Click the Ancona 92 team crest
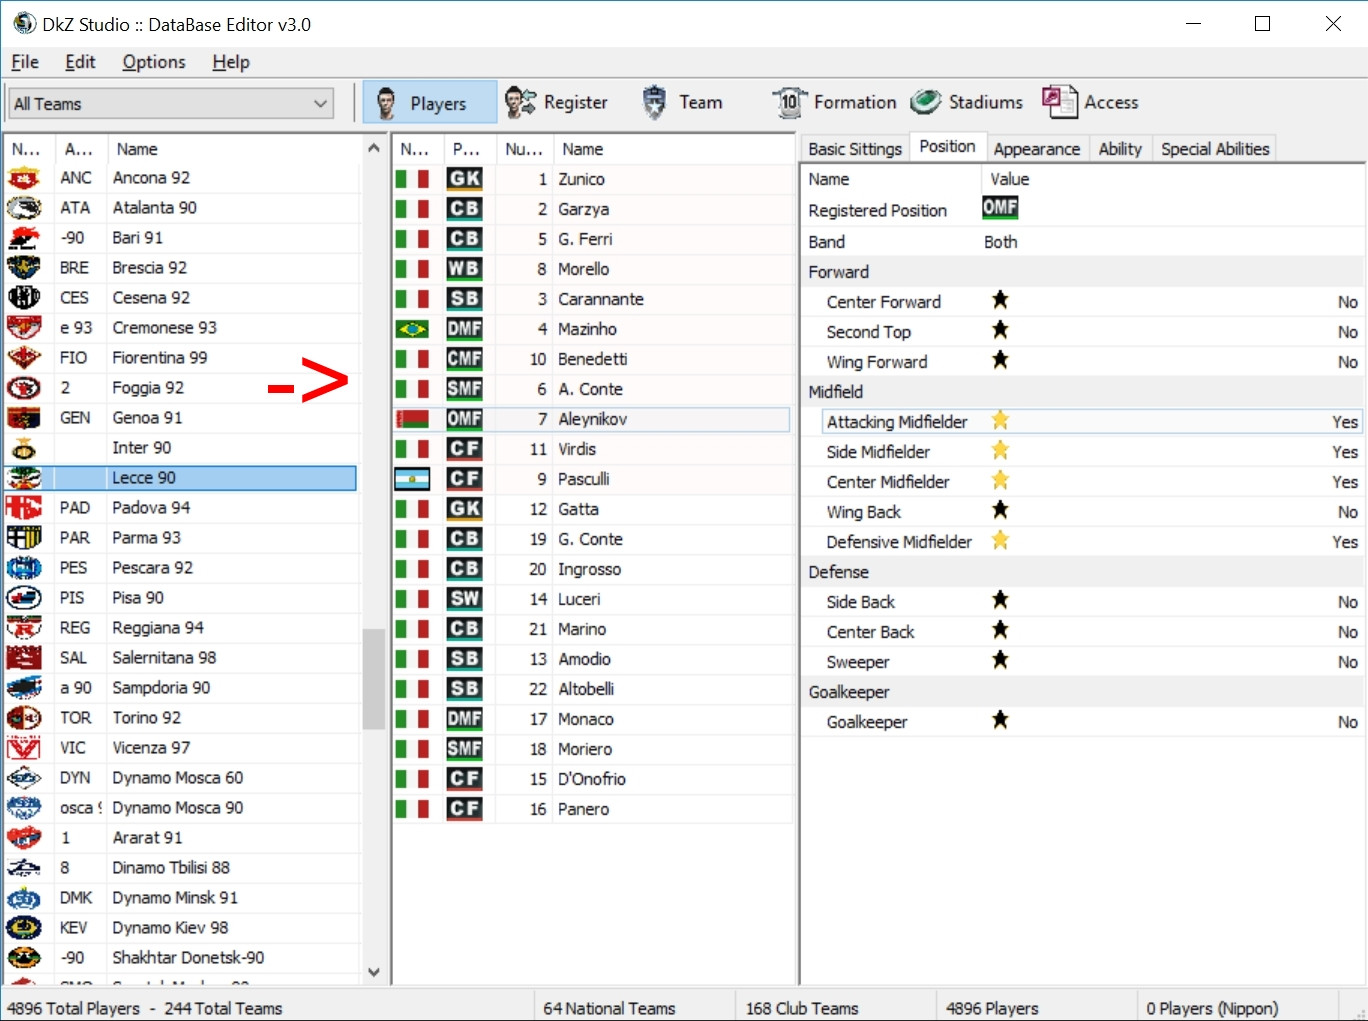 point(24,178)
